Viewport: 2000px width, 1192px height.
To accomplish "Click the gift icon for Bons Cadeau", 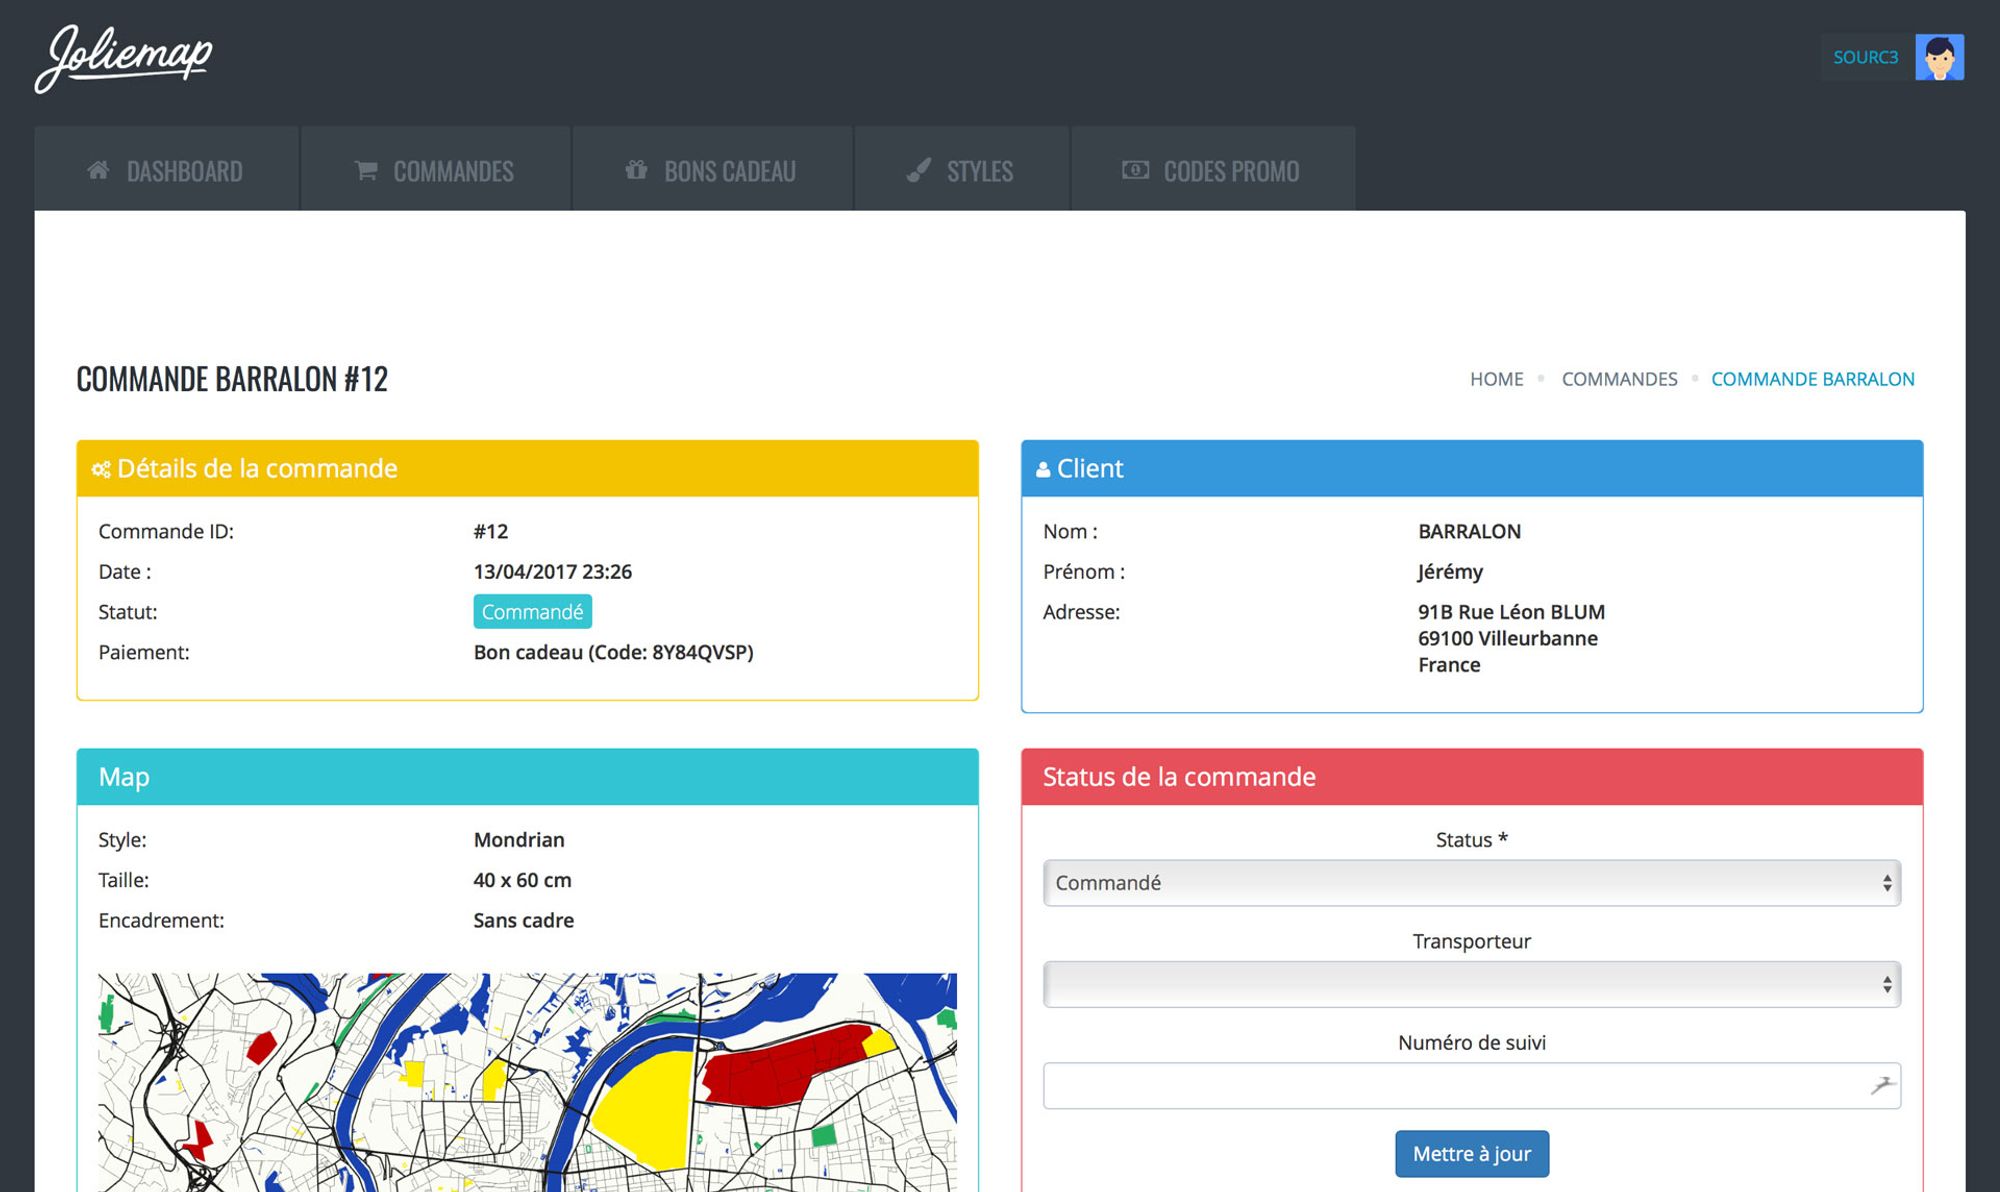I will [x=636, y=170].
